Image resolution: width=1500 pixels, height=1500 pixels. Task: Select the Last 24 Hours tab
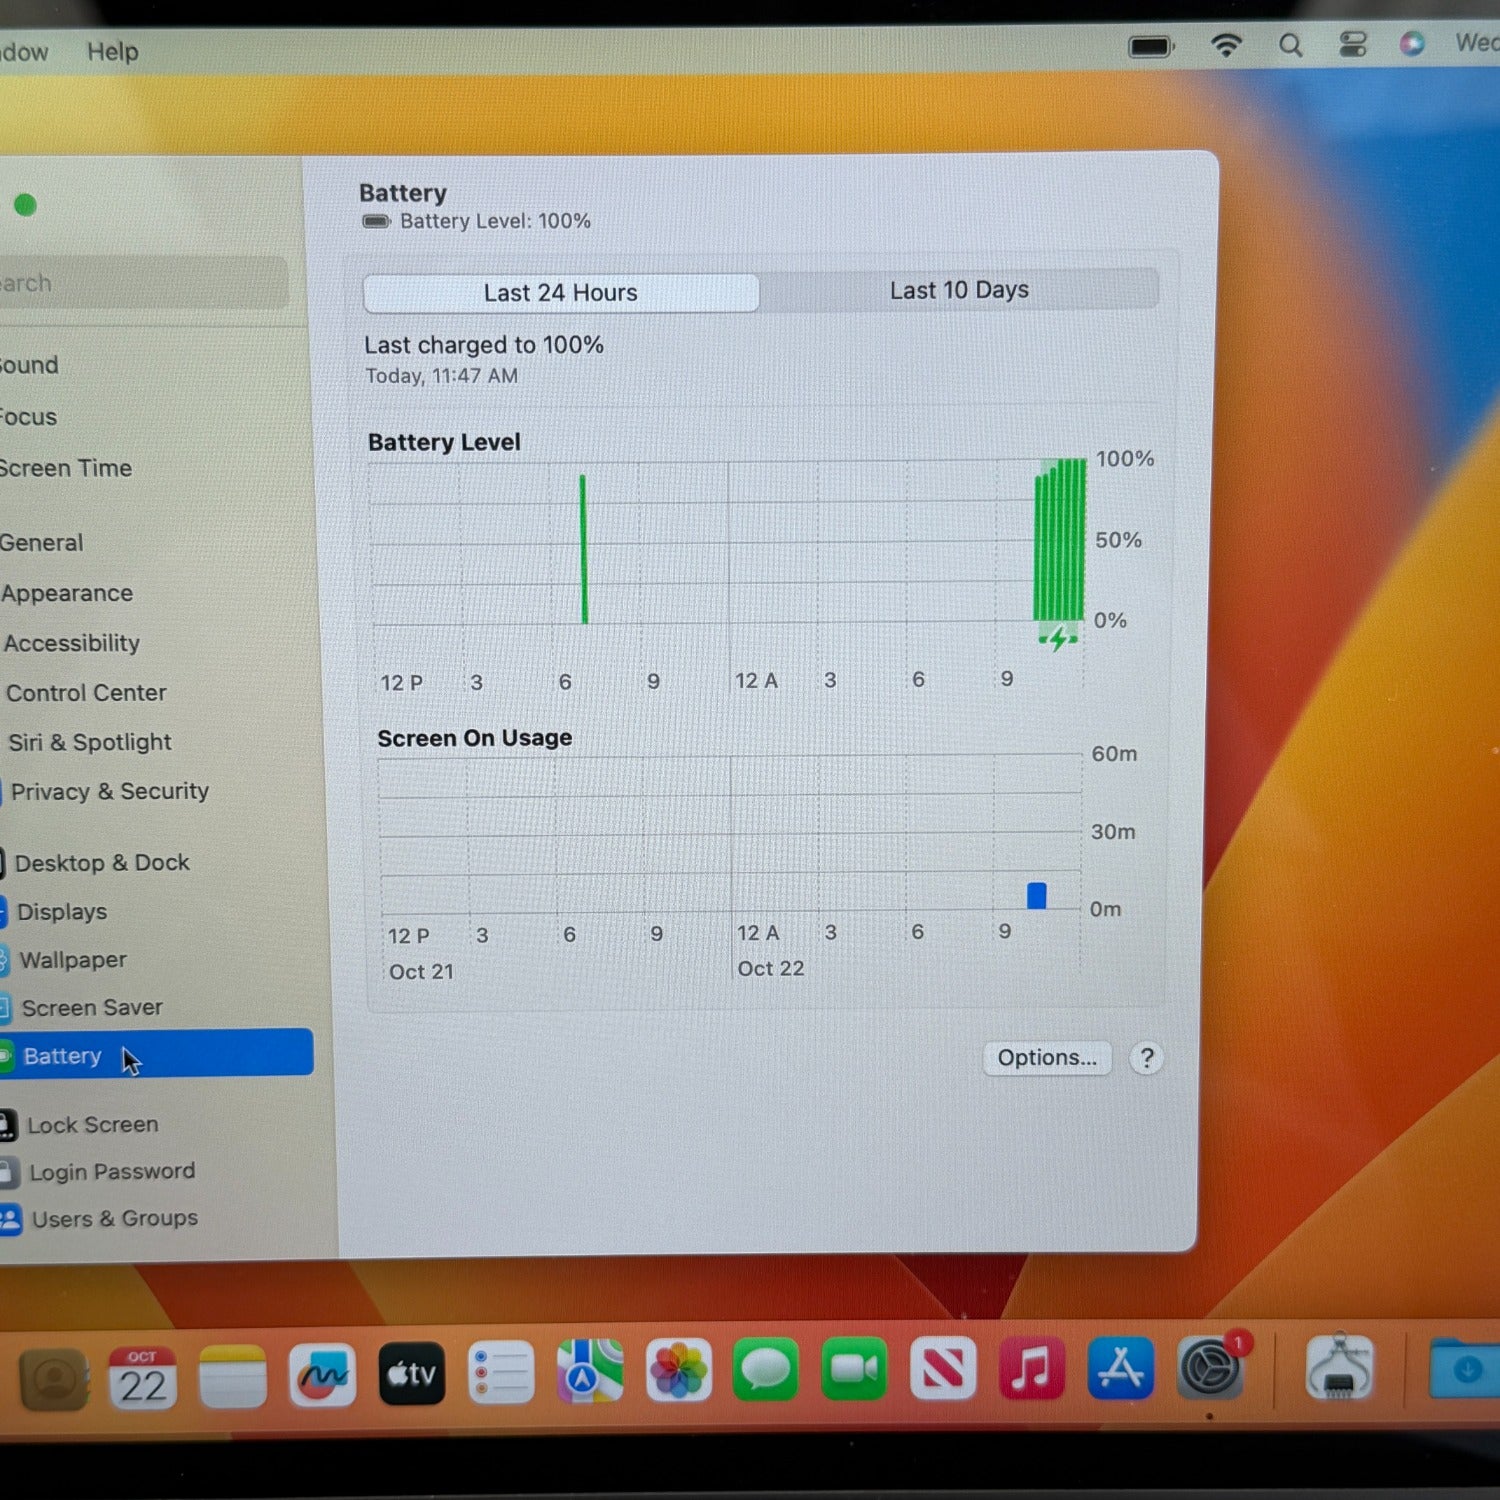pyautogui.click(x=560, y=293)
